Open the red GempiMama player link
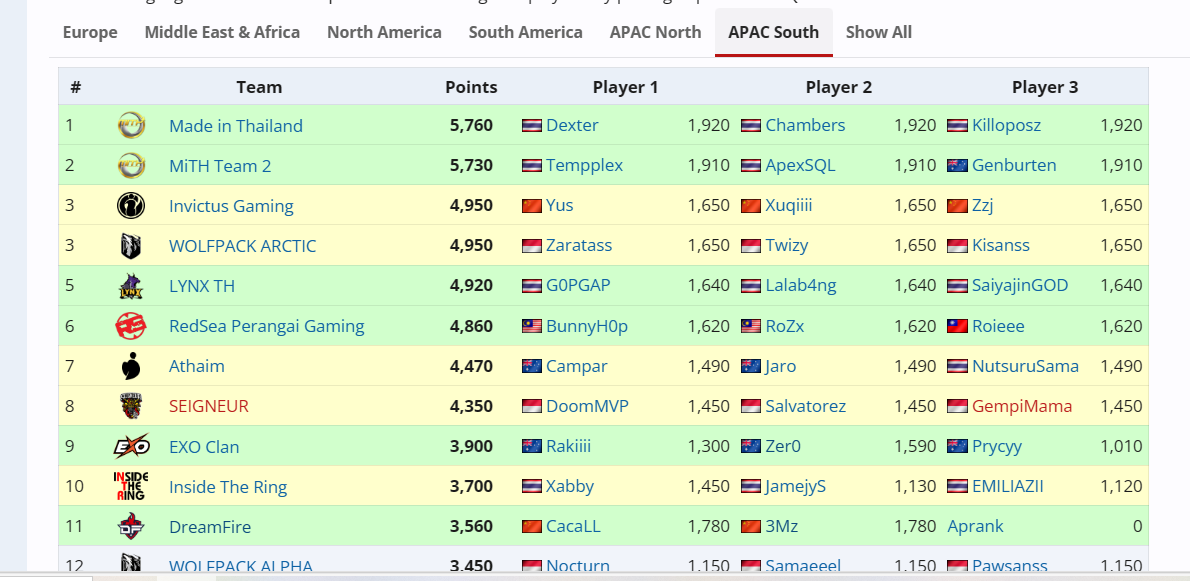This screenshot has height=581, width=1190. click(x=1021, y=406)
